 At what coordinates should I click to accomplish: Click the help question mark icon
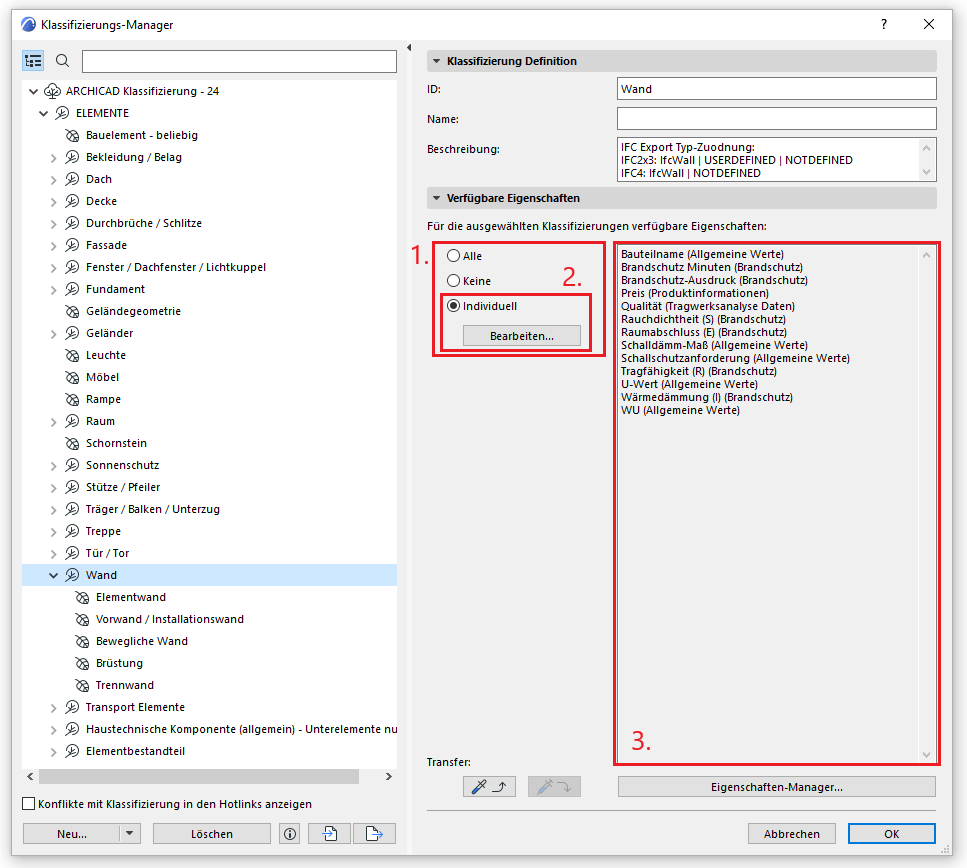click(x=883, y=23)
